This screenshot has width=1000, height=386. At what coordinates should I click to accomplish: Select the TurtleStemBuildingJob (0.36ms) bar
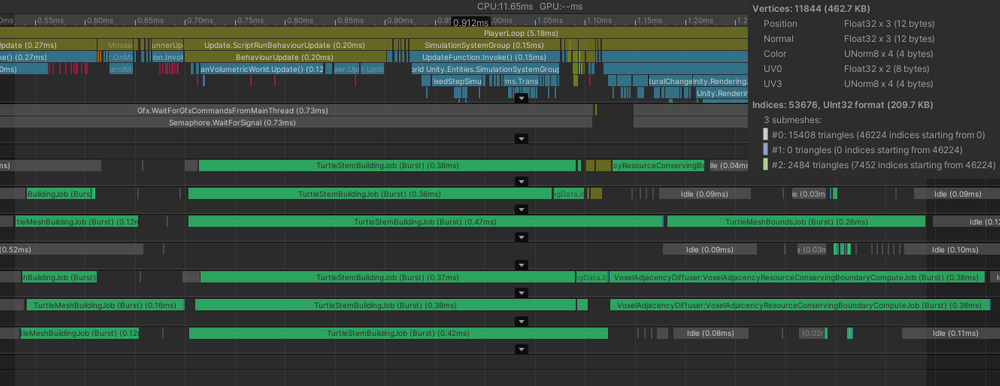pyautogui.click(x=370, y=193)
